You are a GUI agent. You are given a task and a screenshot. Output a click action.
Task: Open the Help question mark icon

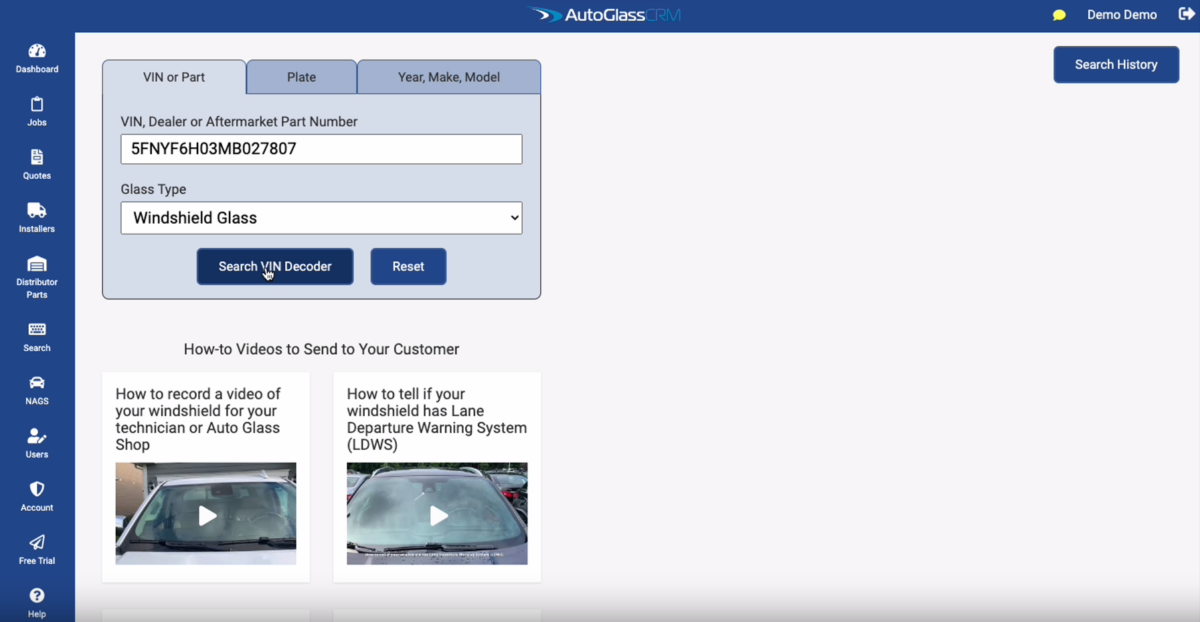click(x=37, y=596)
